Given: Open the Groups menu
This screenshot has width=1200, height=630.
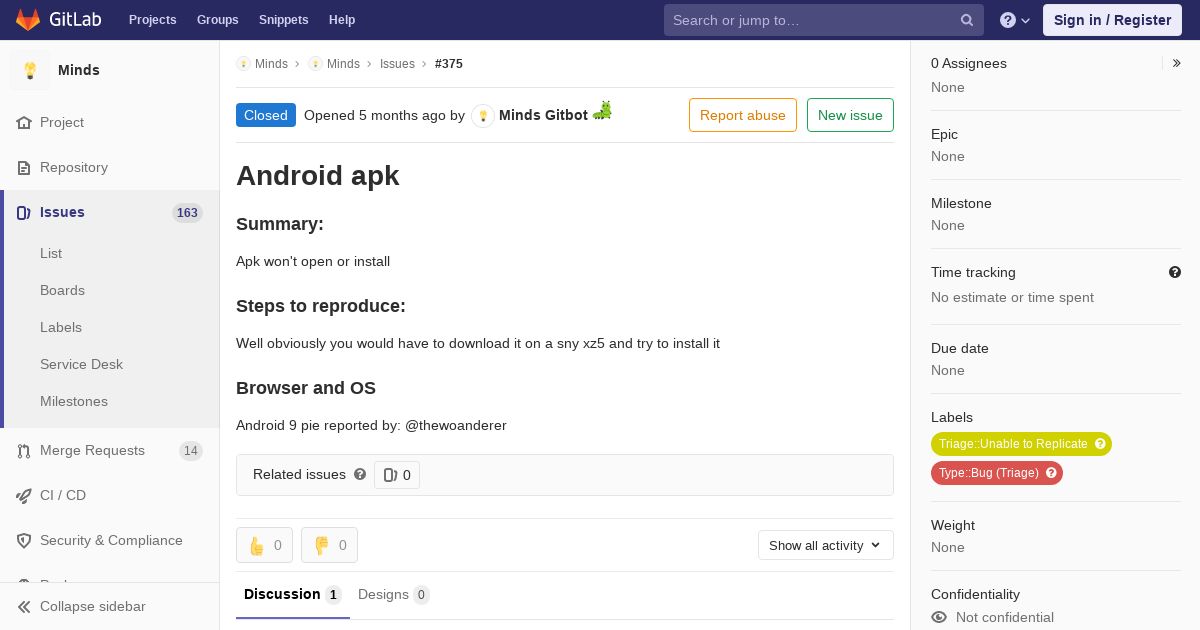Looking at the screenshot, I should point(218,20).
